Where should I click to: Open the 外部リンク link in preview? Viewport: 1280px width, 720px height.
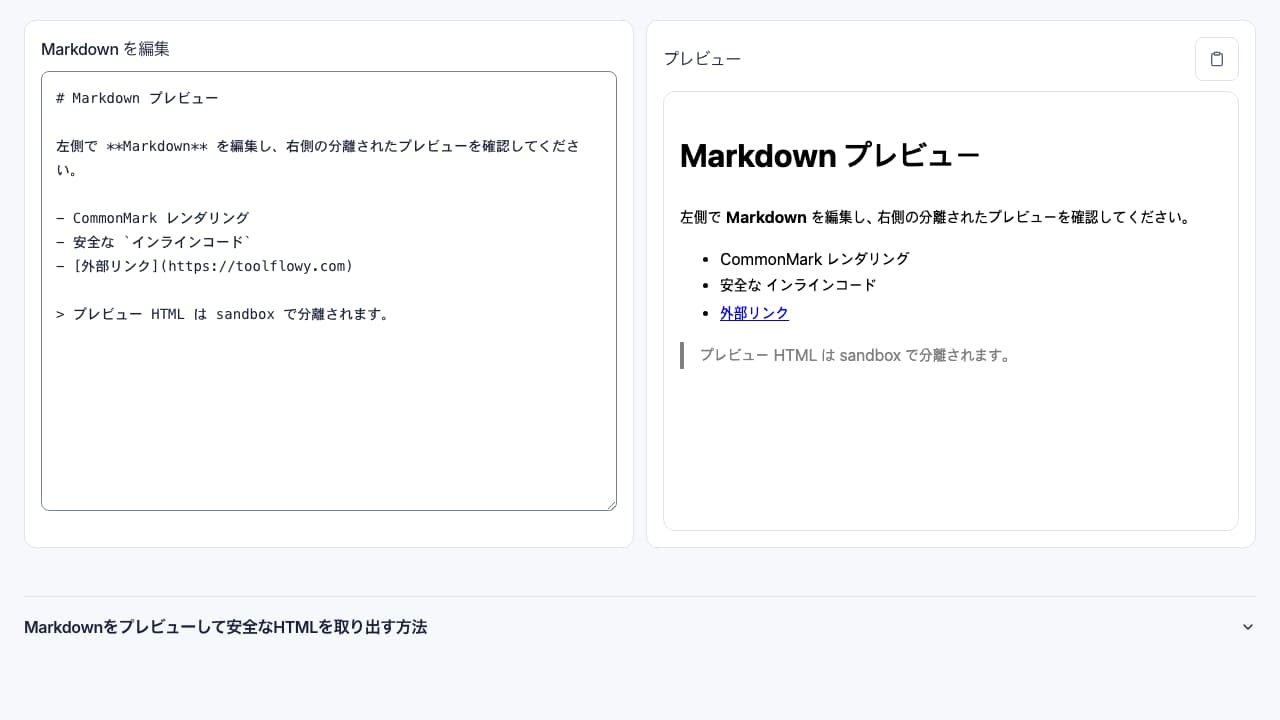click(754, 313)
